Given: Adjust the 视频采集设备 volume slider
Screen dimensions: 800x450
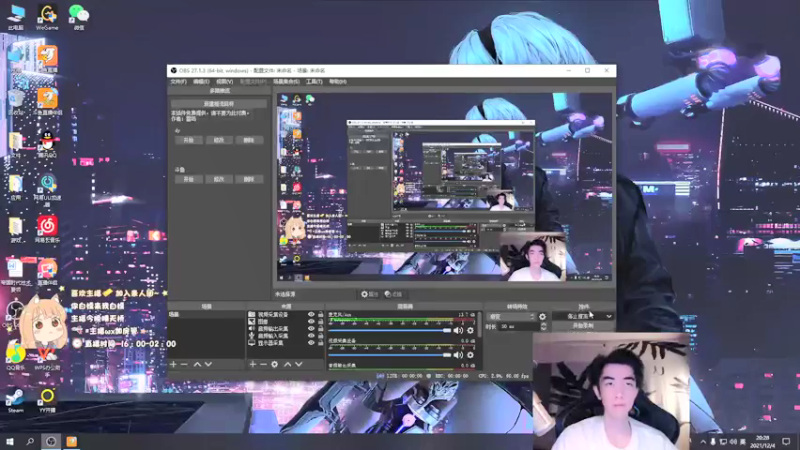Looking at the screenshot, I should click(x=390, y=355).
